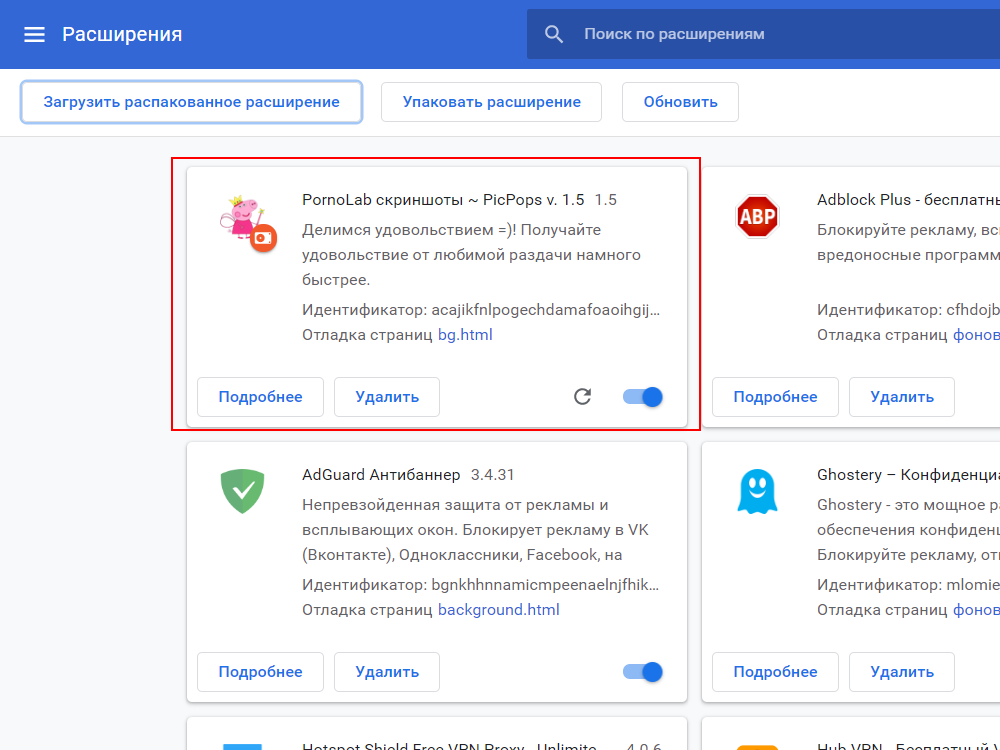Click AdGuard identifier text bgnkhhnnamicmpeenaelnjfhik
This screenshot has width=1000, height=750.
click(545, 585)
